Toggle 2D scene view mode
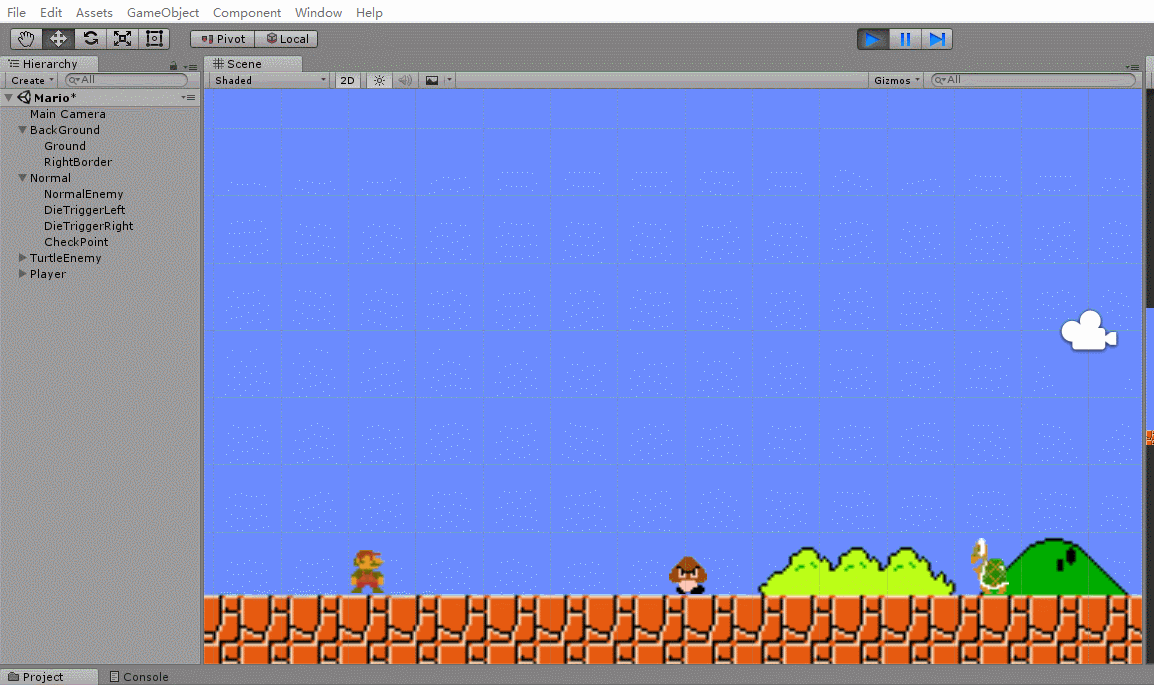1154x685 pixels. [x=347, y=80]
